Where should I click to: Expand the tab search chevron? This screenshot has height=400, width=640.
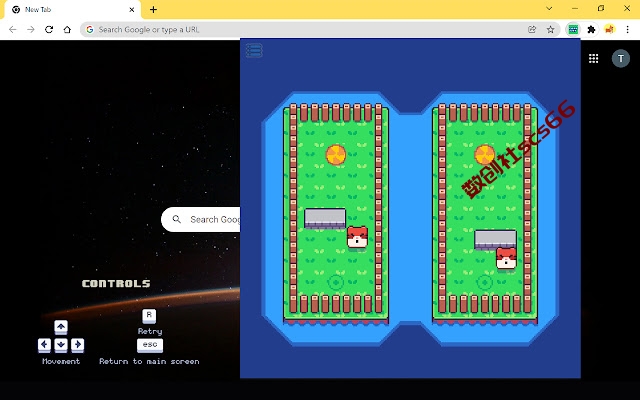coord(549,8)
